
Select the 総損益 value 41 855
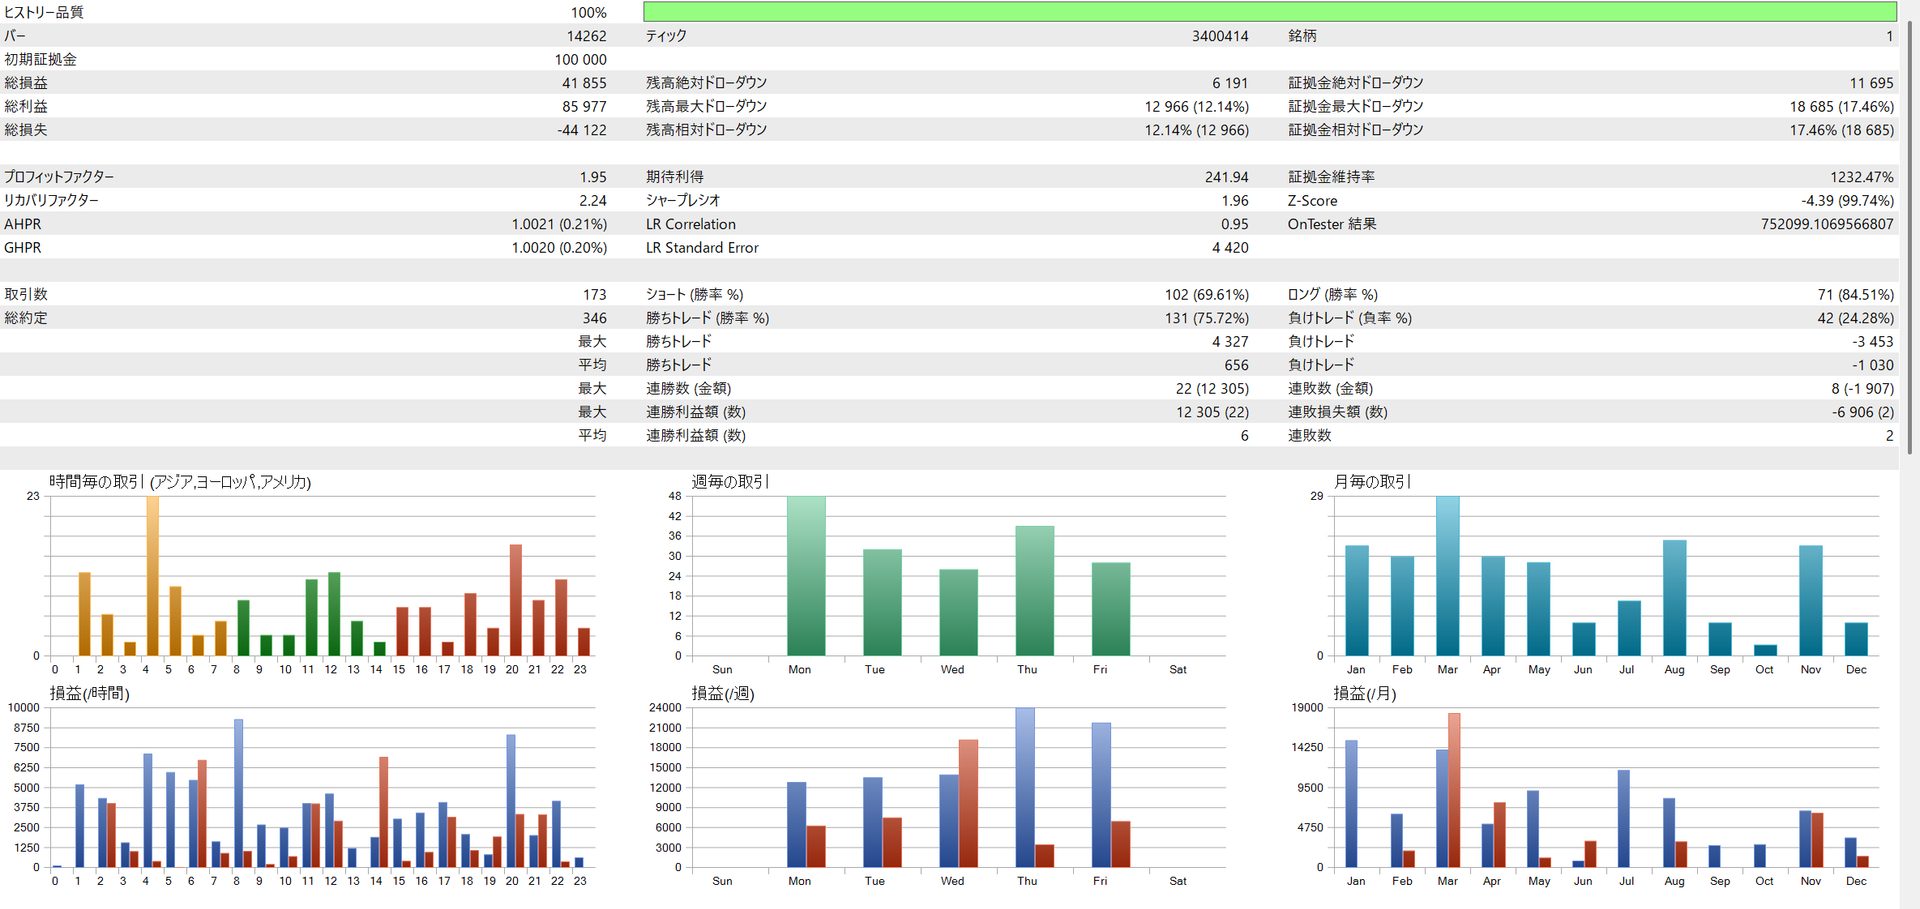(x=583, y=83)
